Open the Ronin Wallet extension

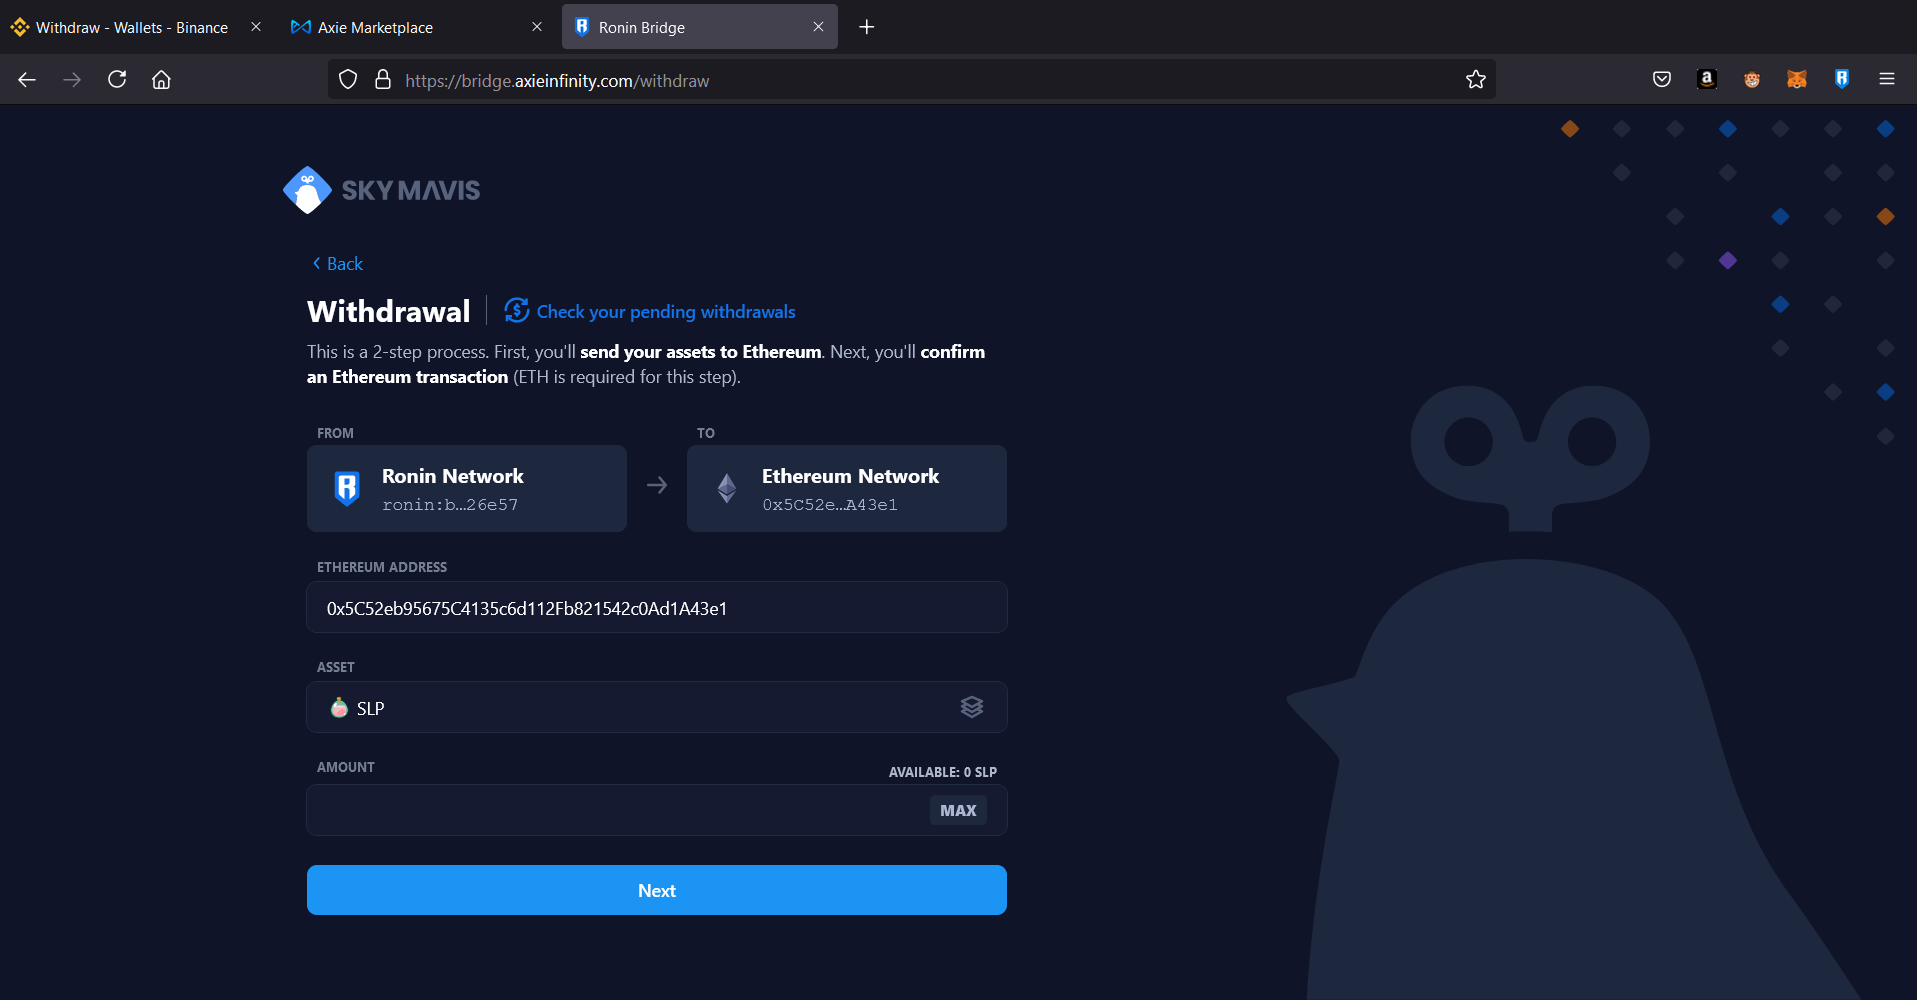coord(1842,80)
